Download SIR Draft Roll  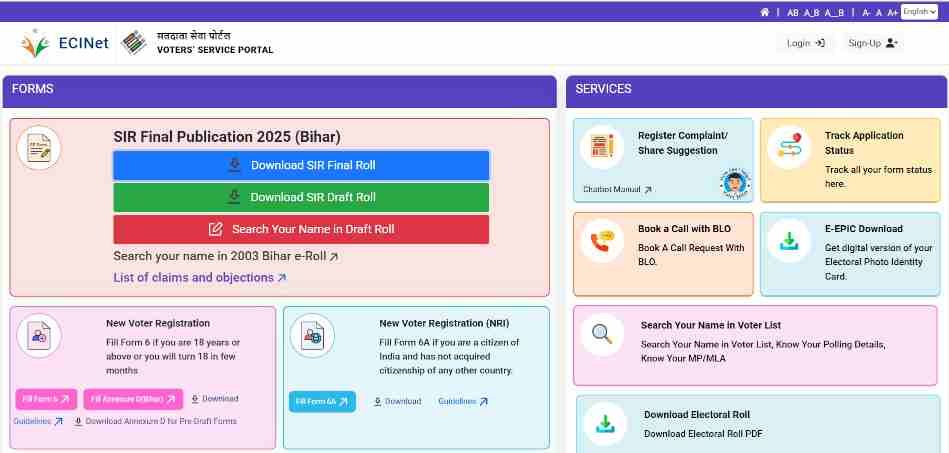tap(301, 197)
